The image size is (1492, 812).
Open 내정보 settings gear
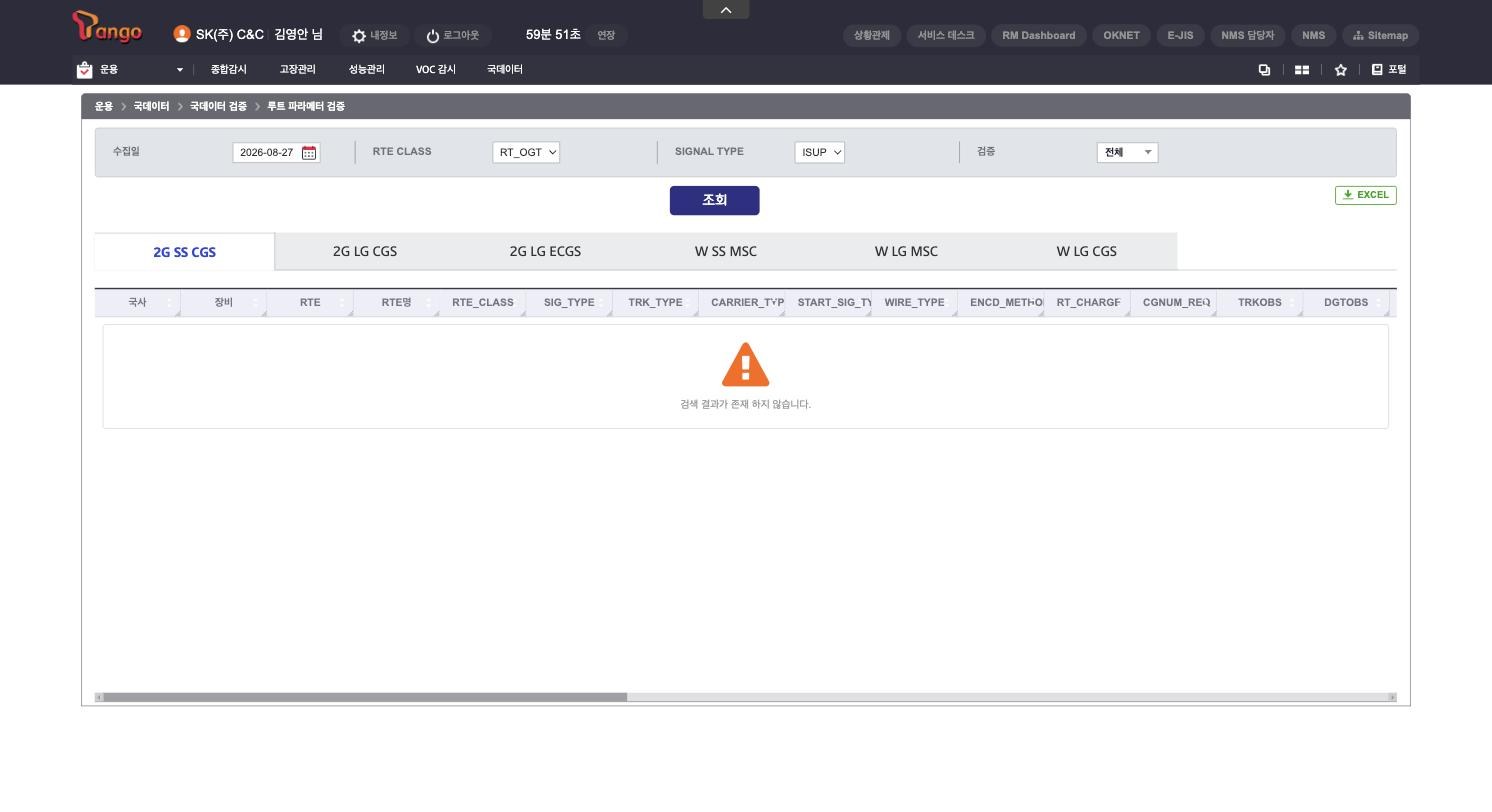pos(359,36)
